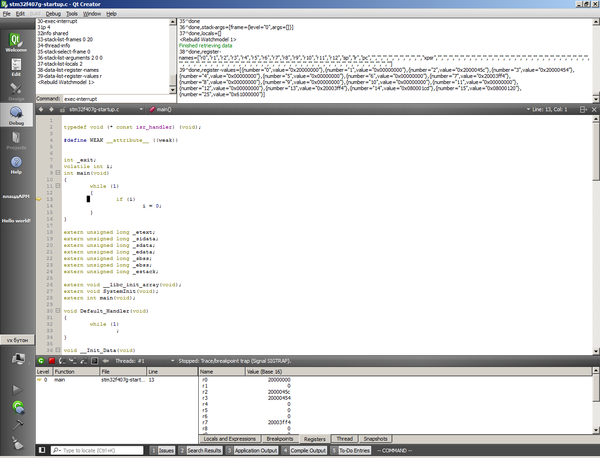Run the project with play arrow
The image size is (600, 458).
point(17,390)
